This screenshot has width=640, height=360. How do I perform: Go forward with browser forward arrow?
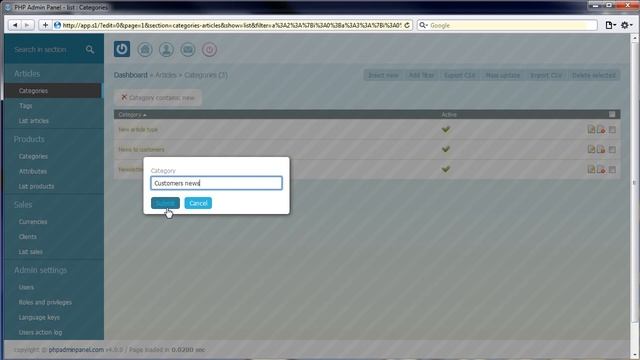pos(27,25)
